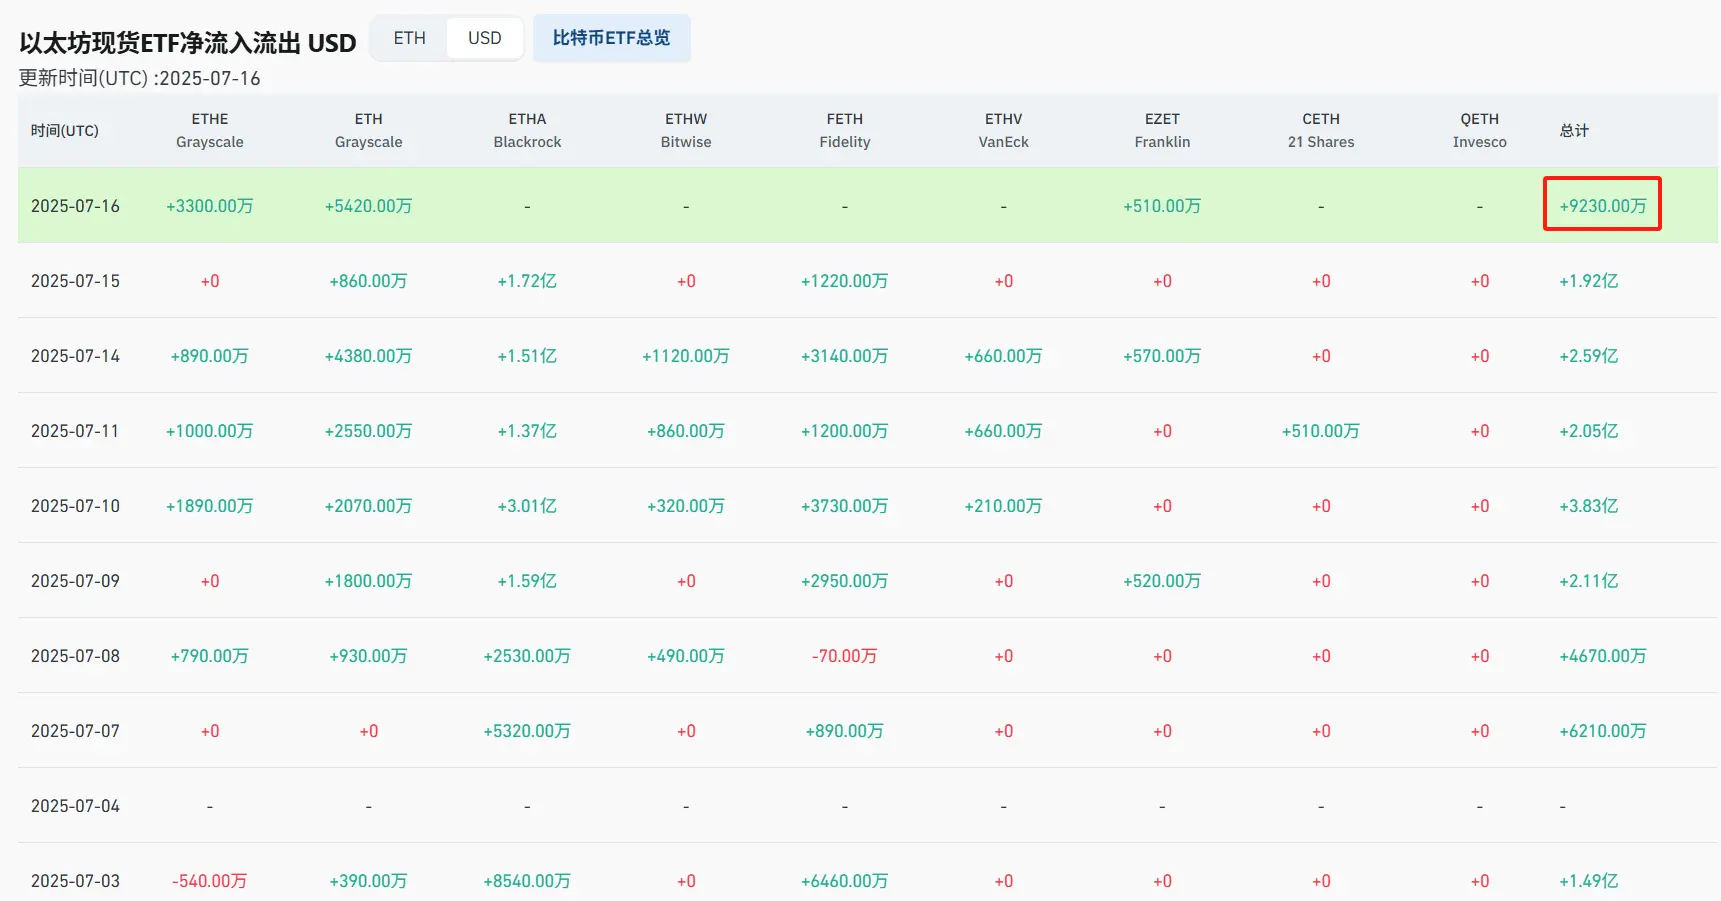Click the +1.92亿 total value
The width and height of the screenshot is (1721, 901).
[x=1589, y=281]
